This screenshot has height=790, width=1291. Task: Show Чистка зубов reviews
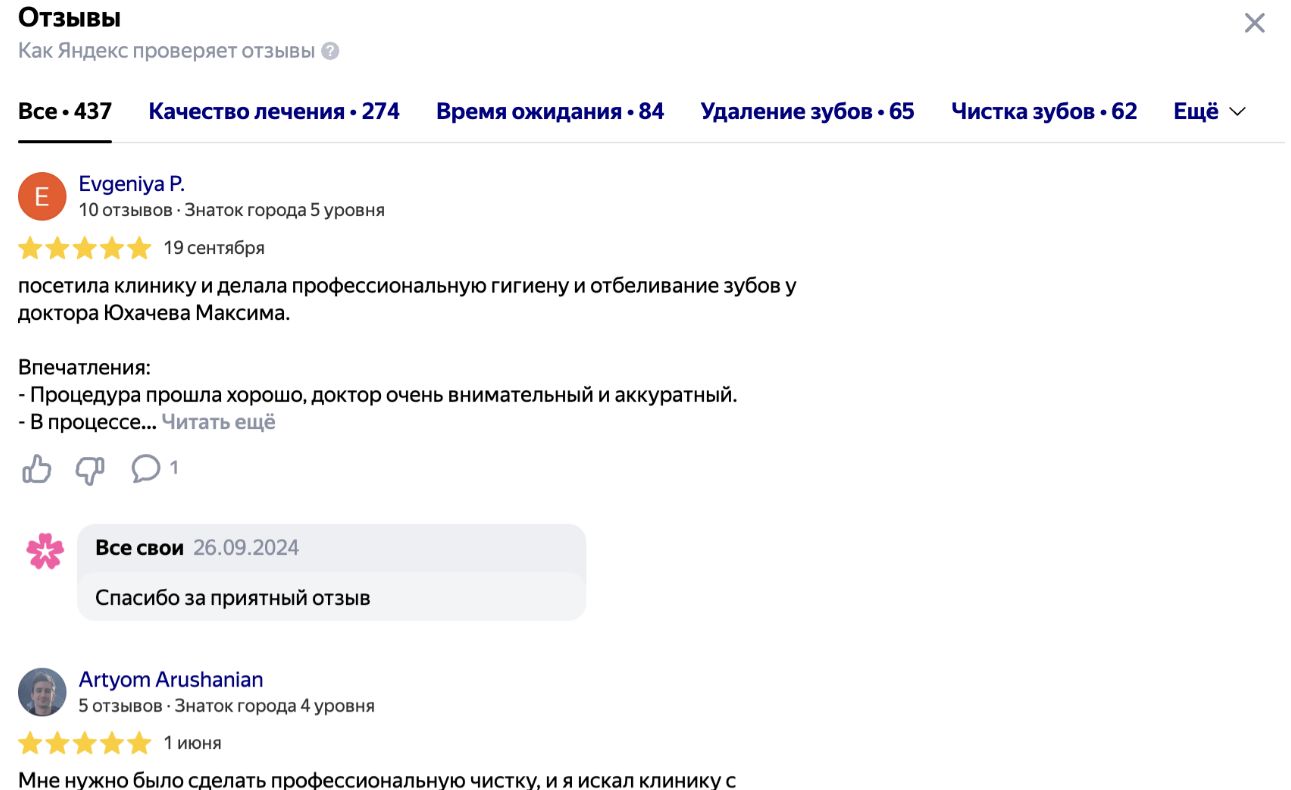pyautogui.click(x=1044, y=111)
